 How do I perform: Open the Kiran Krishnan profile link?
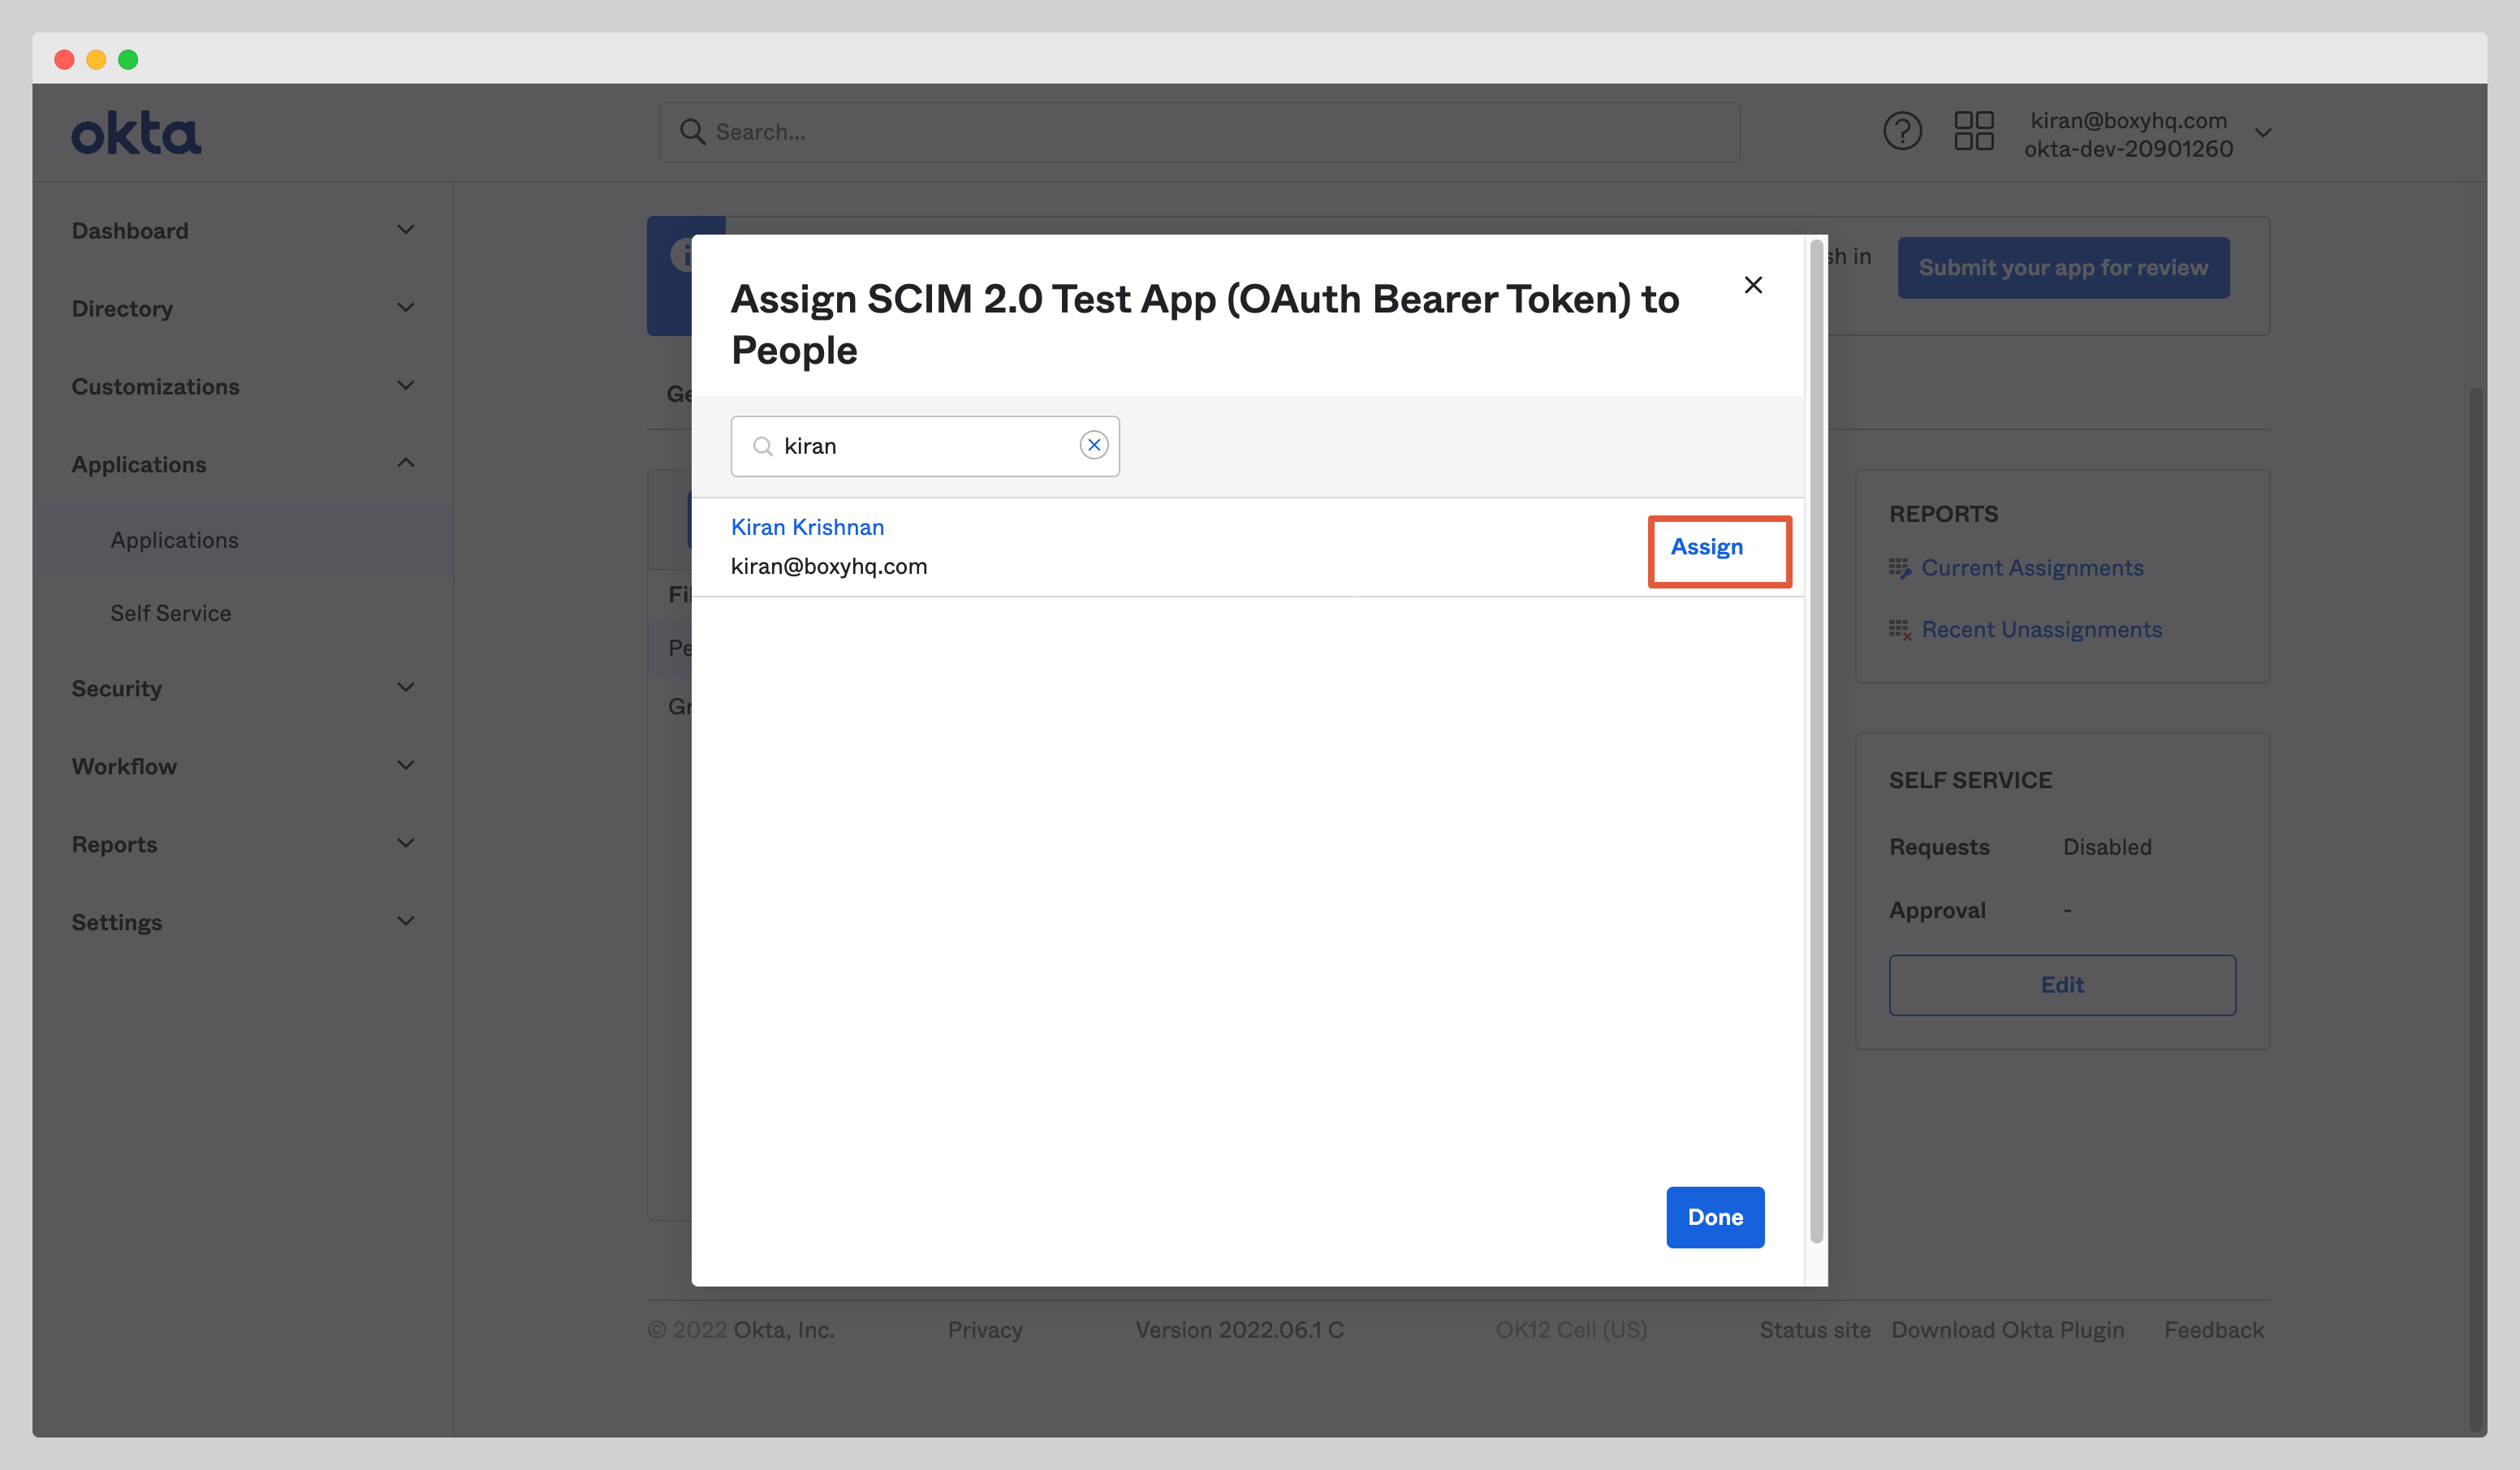coord(807,526)
